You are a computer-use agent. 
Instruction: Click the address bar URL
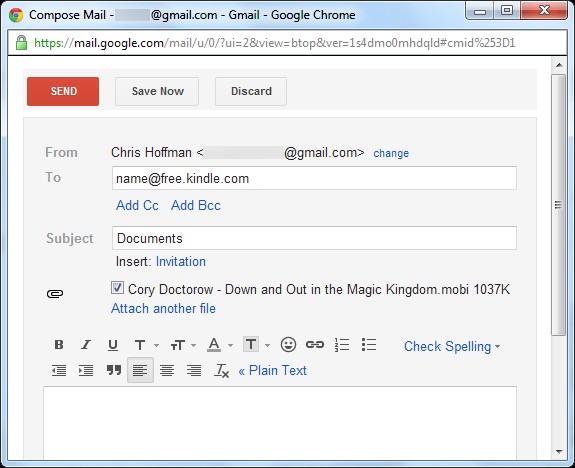click(274, 43)
